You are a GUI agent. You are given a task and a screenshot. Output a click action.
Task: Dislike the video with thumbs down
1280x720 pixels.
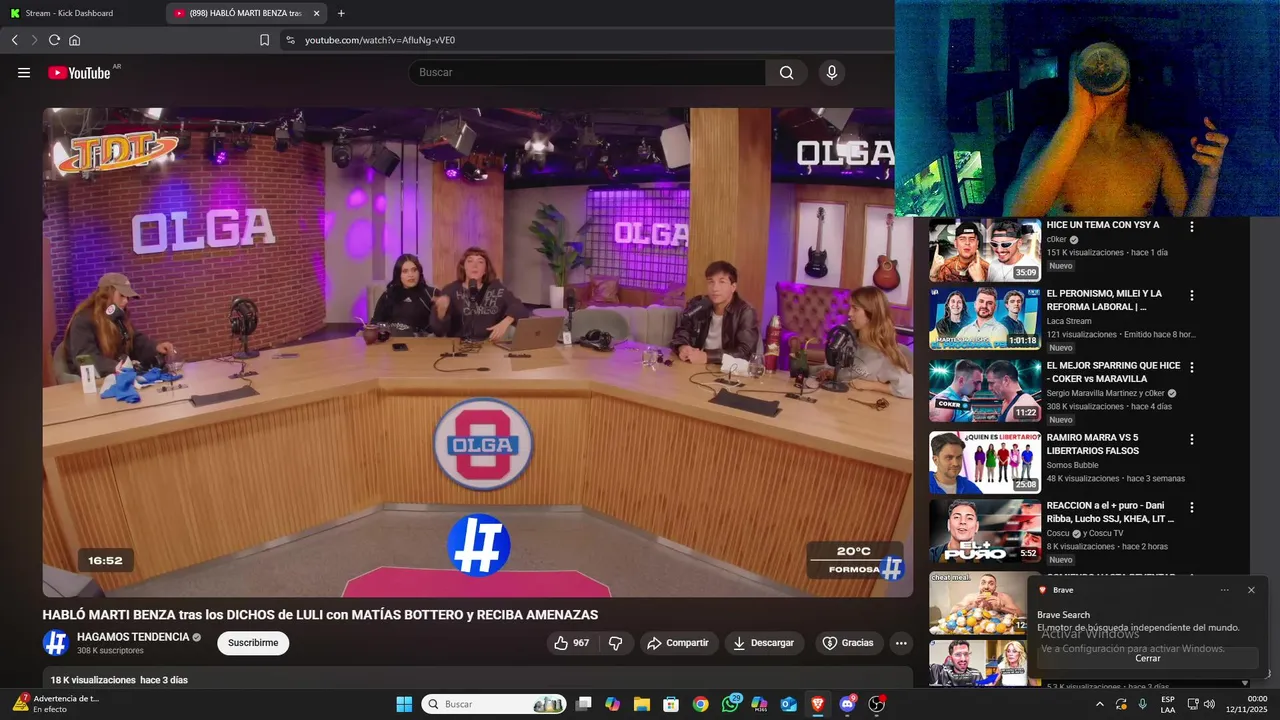pos(616,643)
